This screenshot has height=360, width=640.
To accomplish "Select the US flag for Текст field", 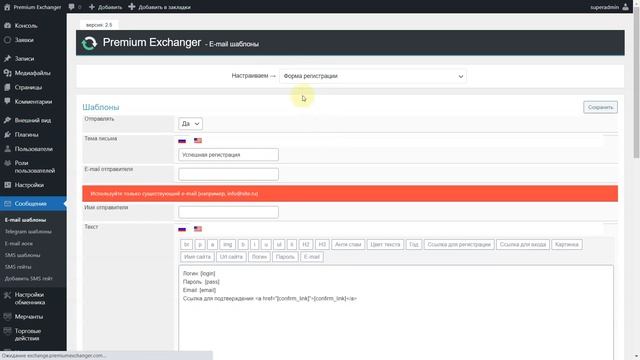I will click(198, 229).
